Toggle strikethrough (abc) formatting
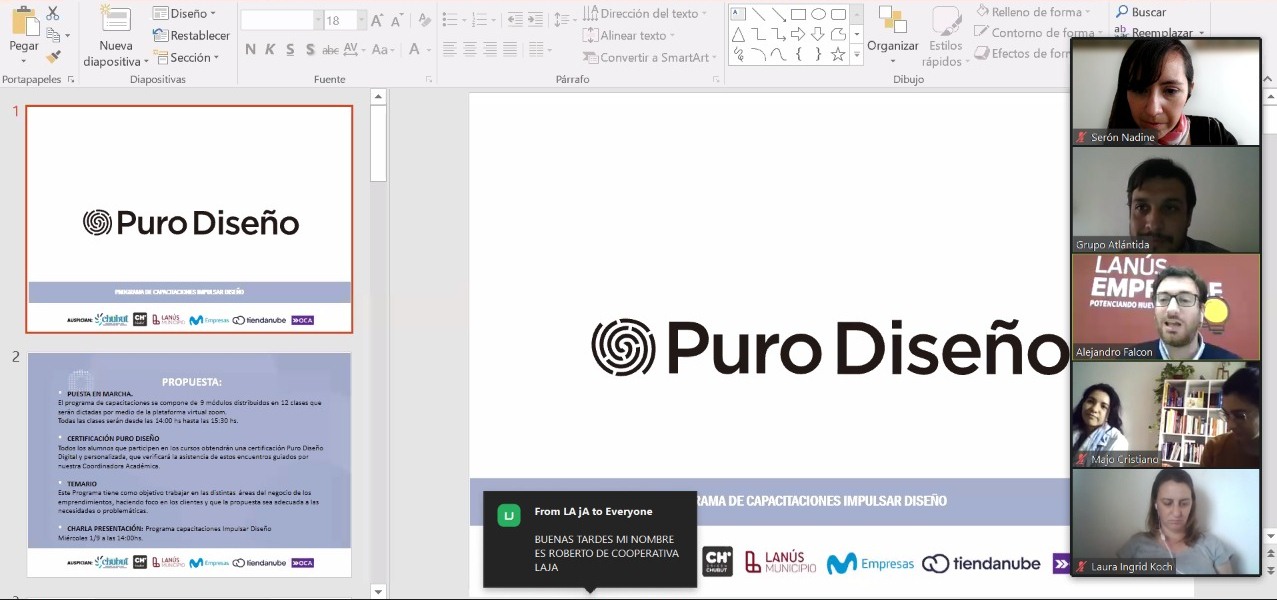The image size is (1277, 600). pos(330,49)
